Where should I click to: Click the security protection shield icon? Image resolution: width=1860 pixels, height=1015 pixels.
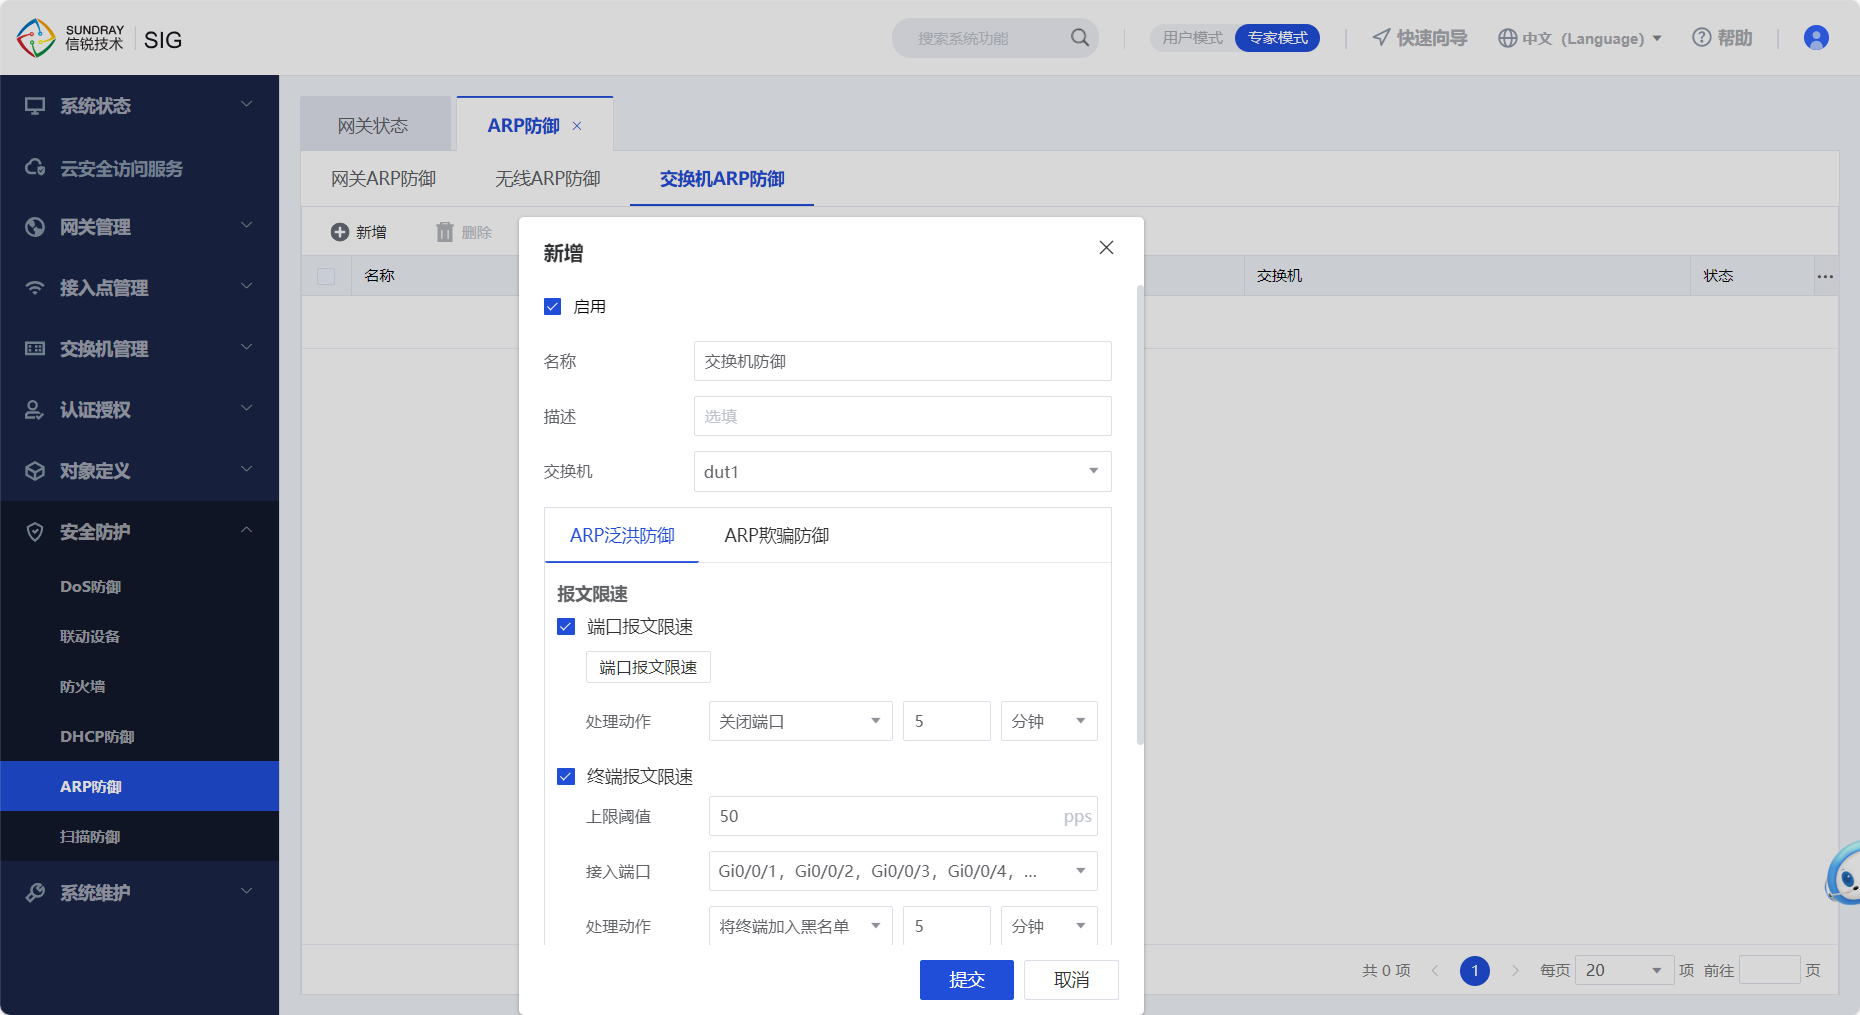pos(35,532)
